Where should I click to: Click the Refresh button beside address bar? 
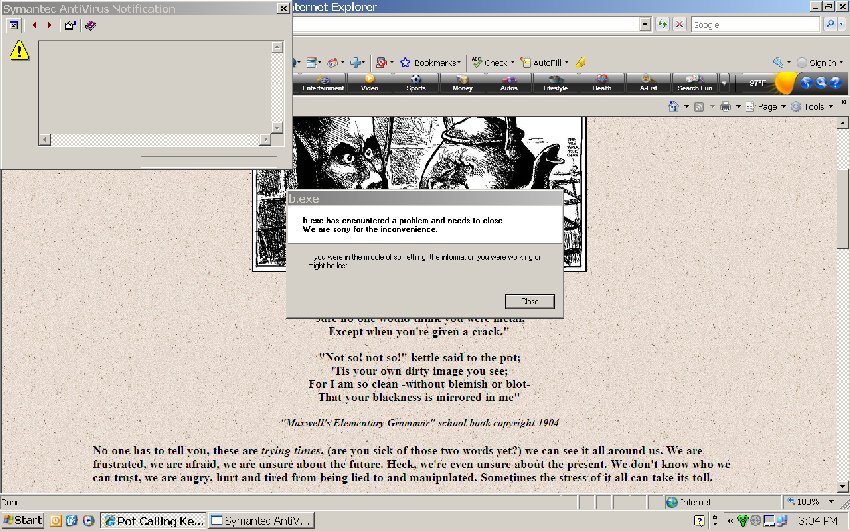663,24
